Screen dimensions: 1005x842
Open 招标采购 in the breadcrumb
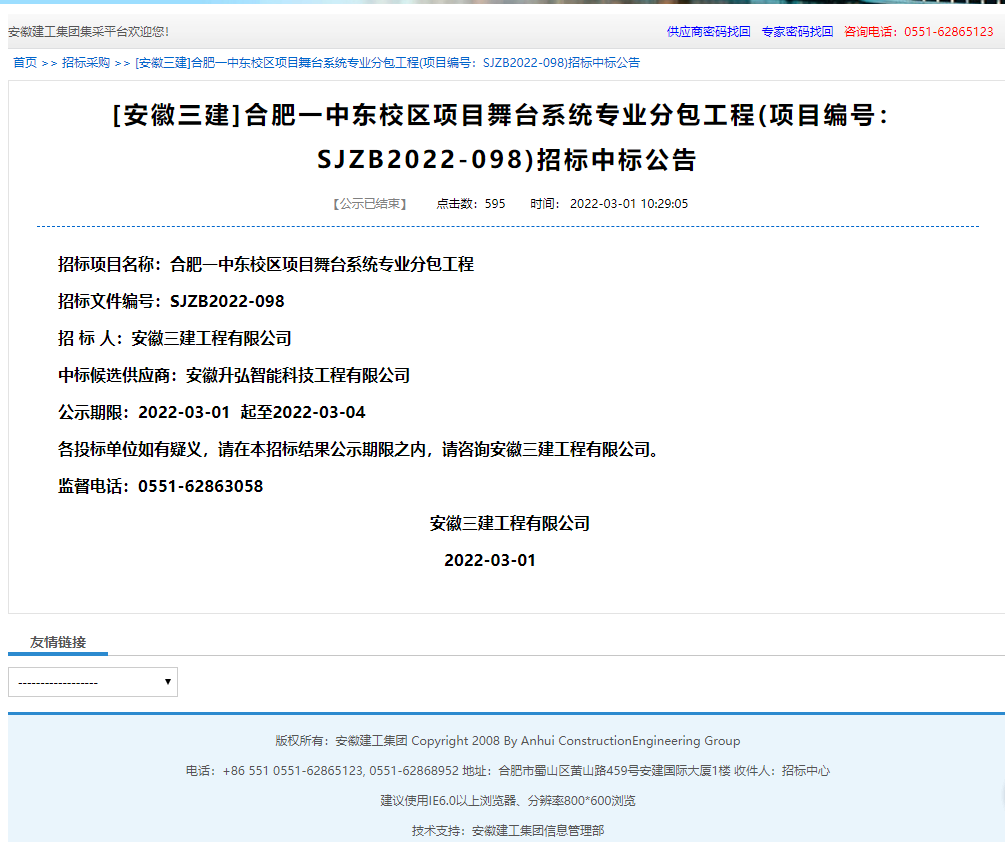(x=85, y=63)
